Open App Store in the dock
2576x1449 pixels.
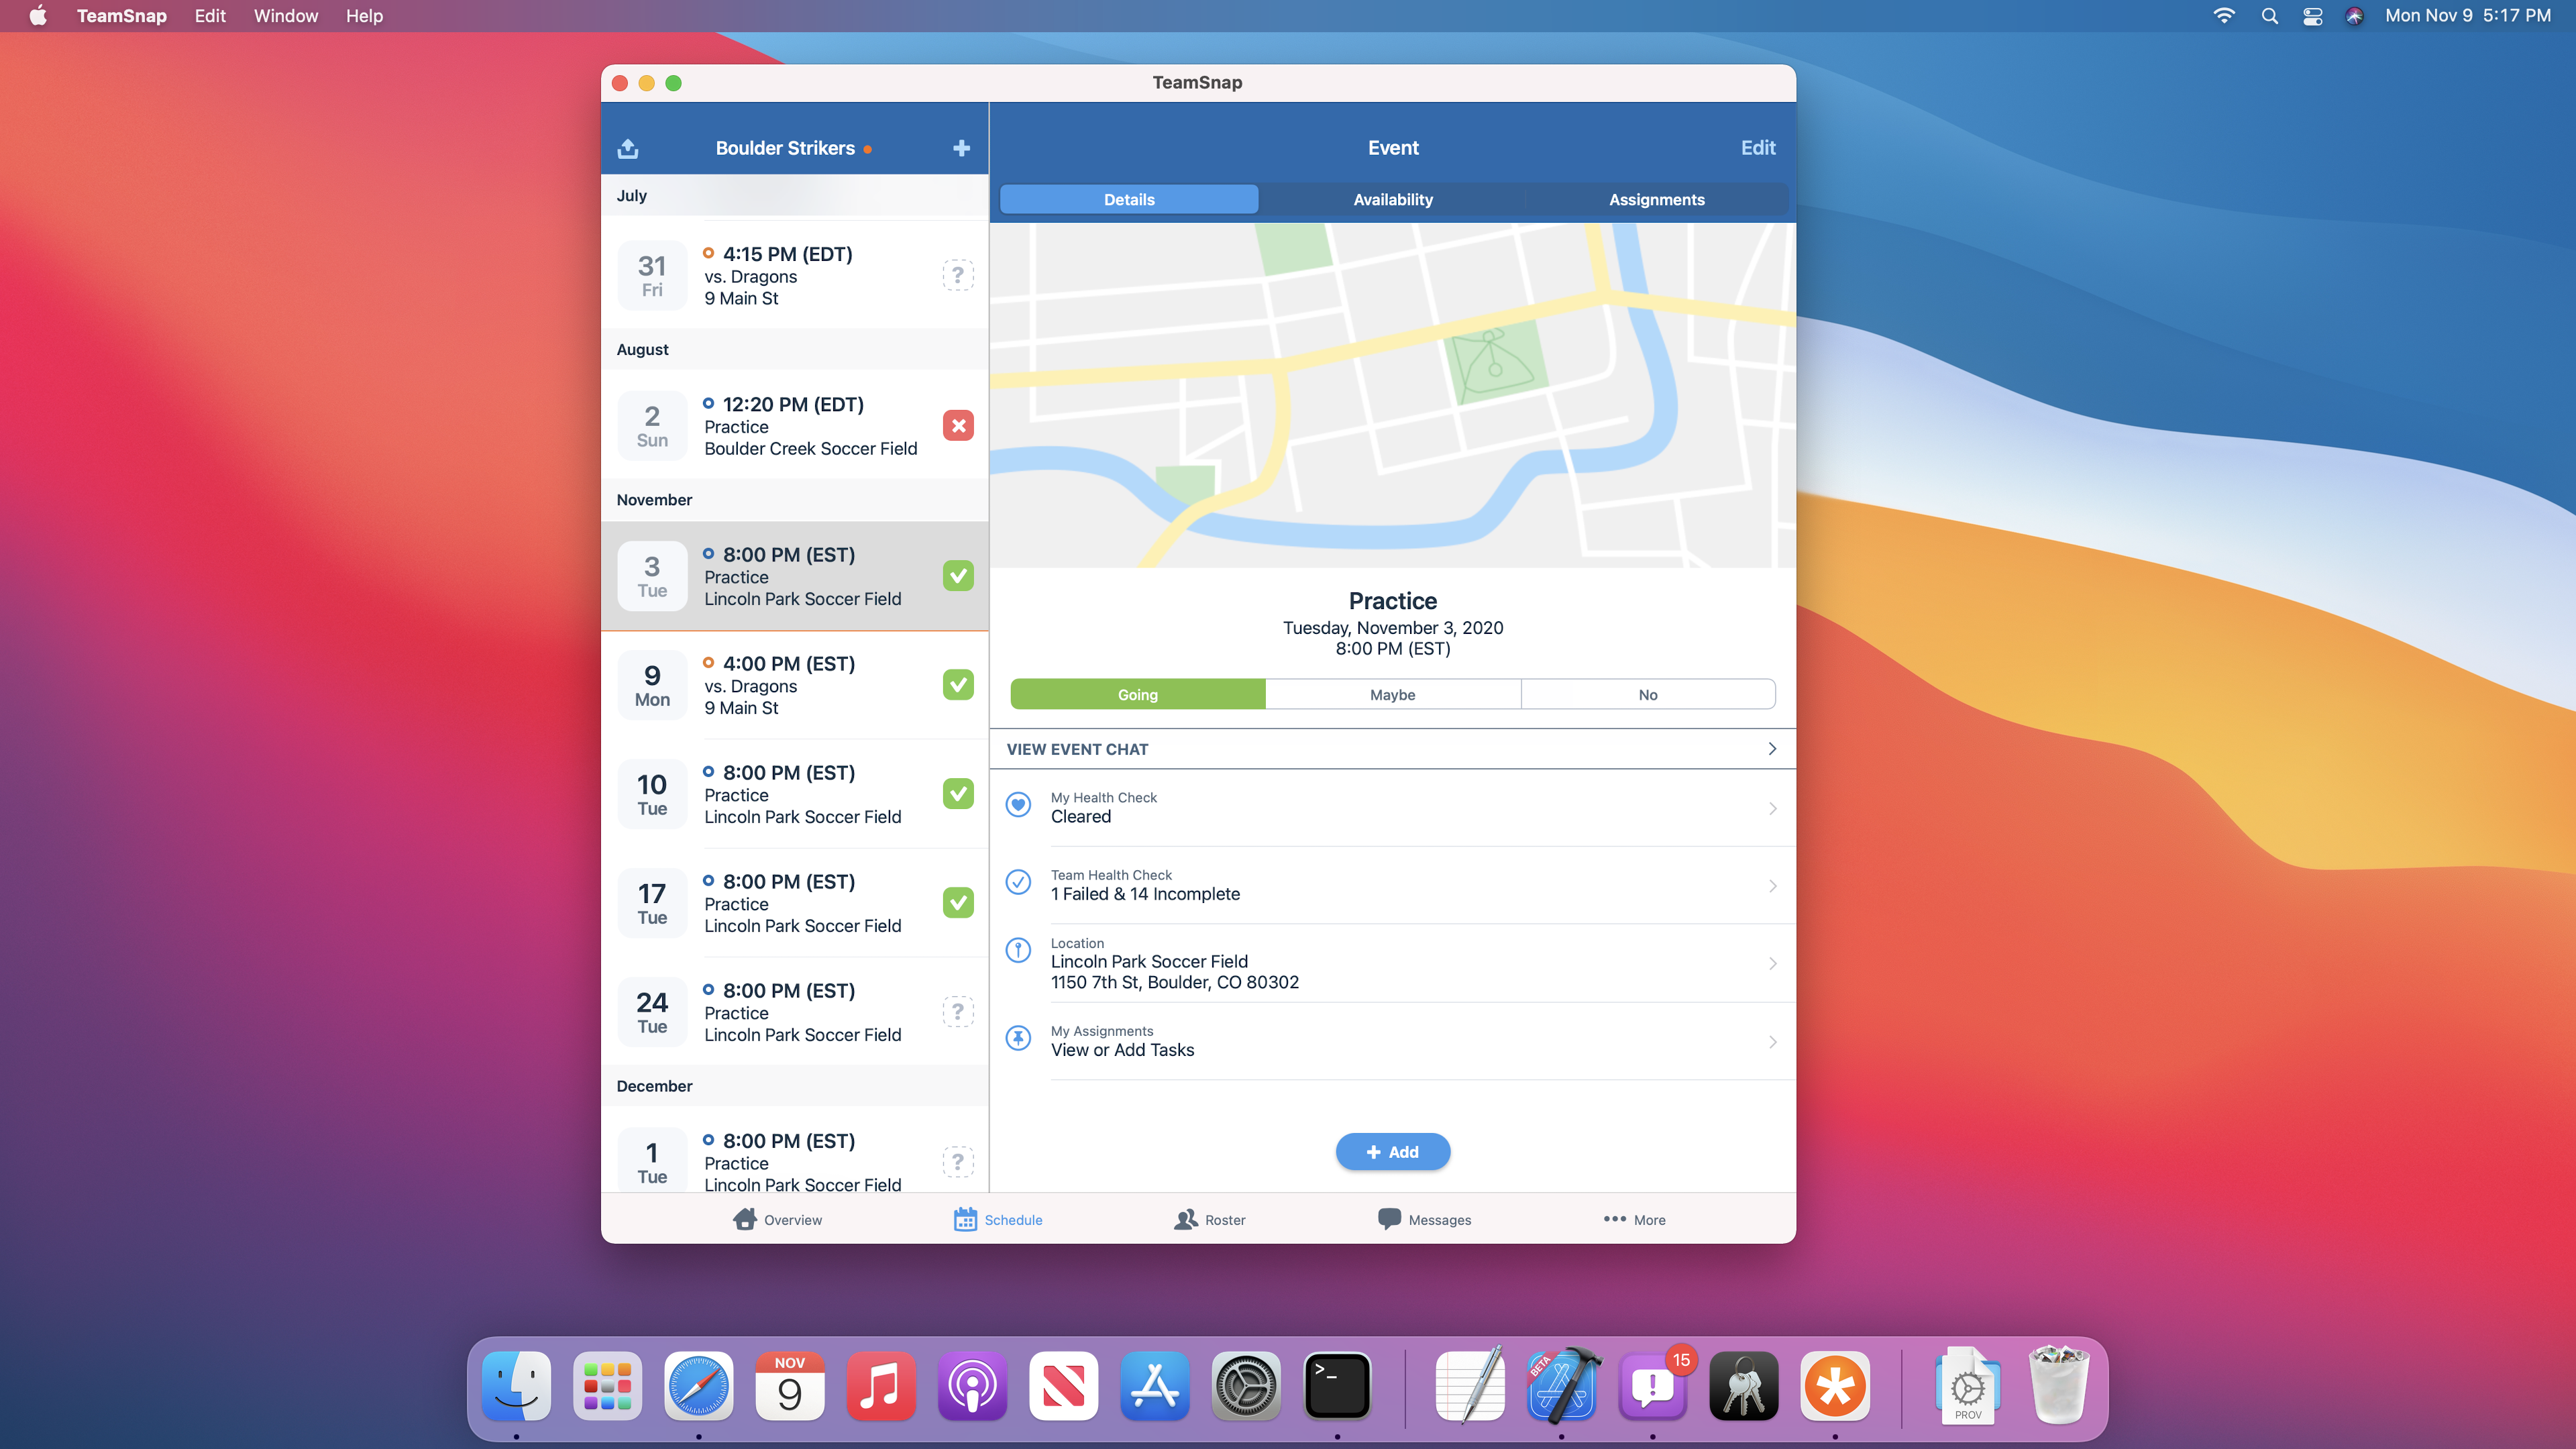click(x=1154, y=1386)
